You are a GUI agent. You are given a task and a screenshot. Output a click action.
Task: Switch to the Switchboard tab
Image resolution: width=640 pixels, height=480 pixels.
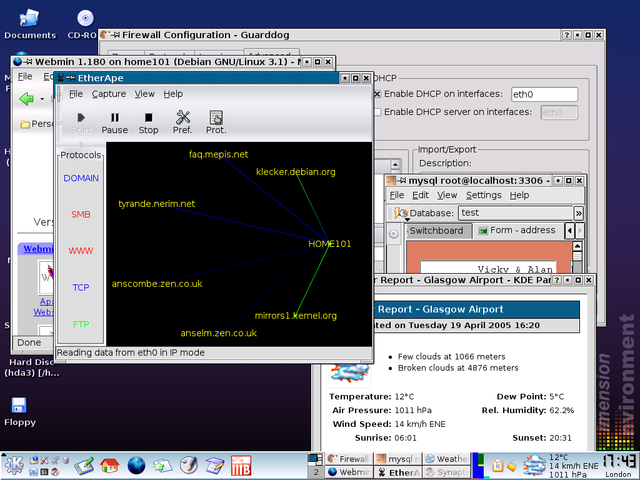coord(436,231)
